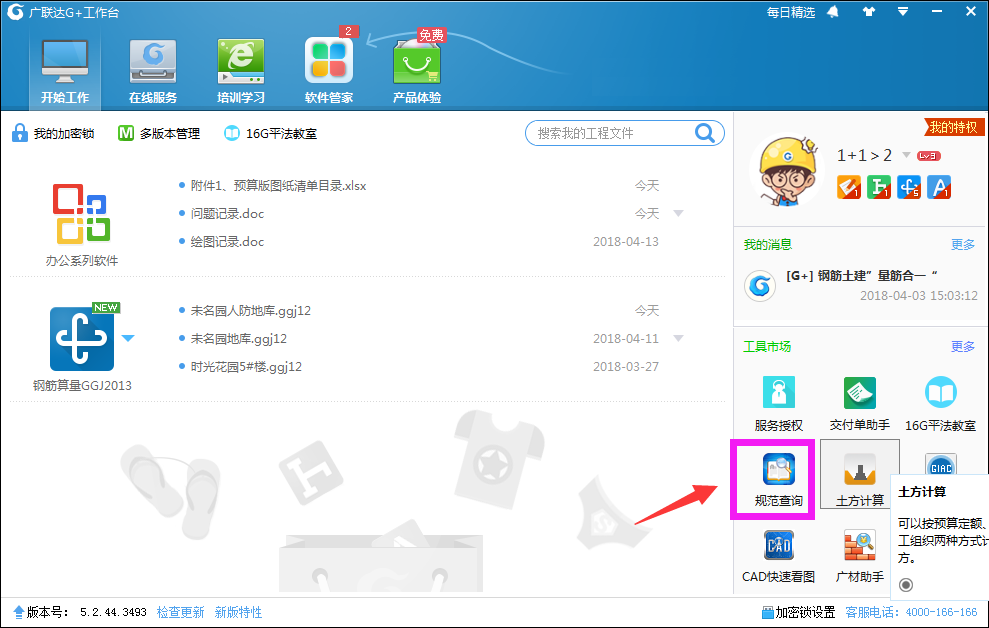Image resolution: width=989 pixels, height=628 pixels.
Task: Open the 产品体验 shopping bag tab
Action: pyautogui.click(x=417, y=71)
